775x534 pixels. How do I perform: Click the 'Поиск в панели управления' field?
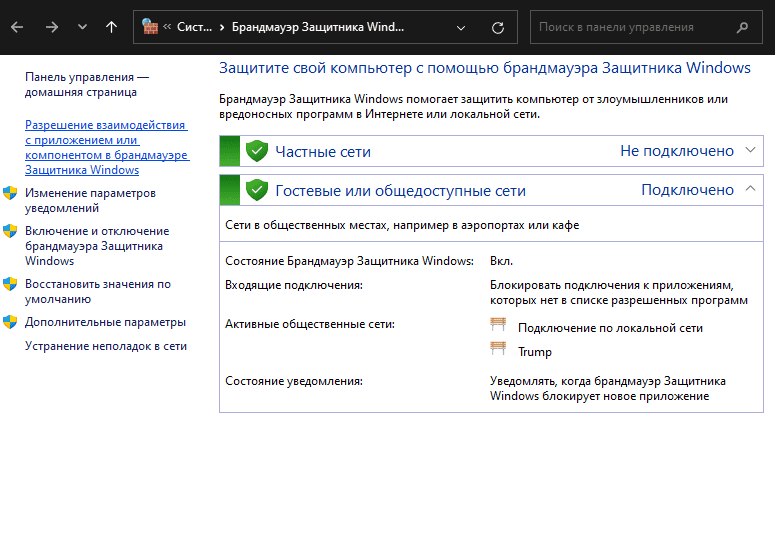point(646,27)
